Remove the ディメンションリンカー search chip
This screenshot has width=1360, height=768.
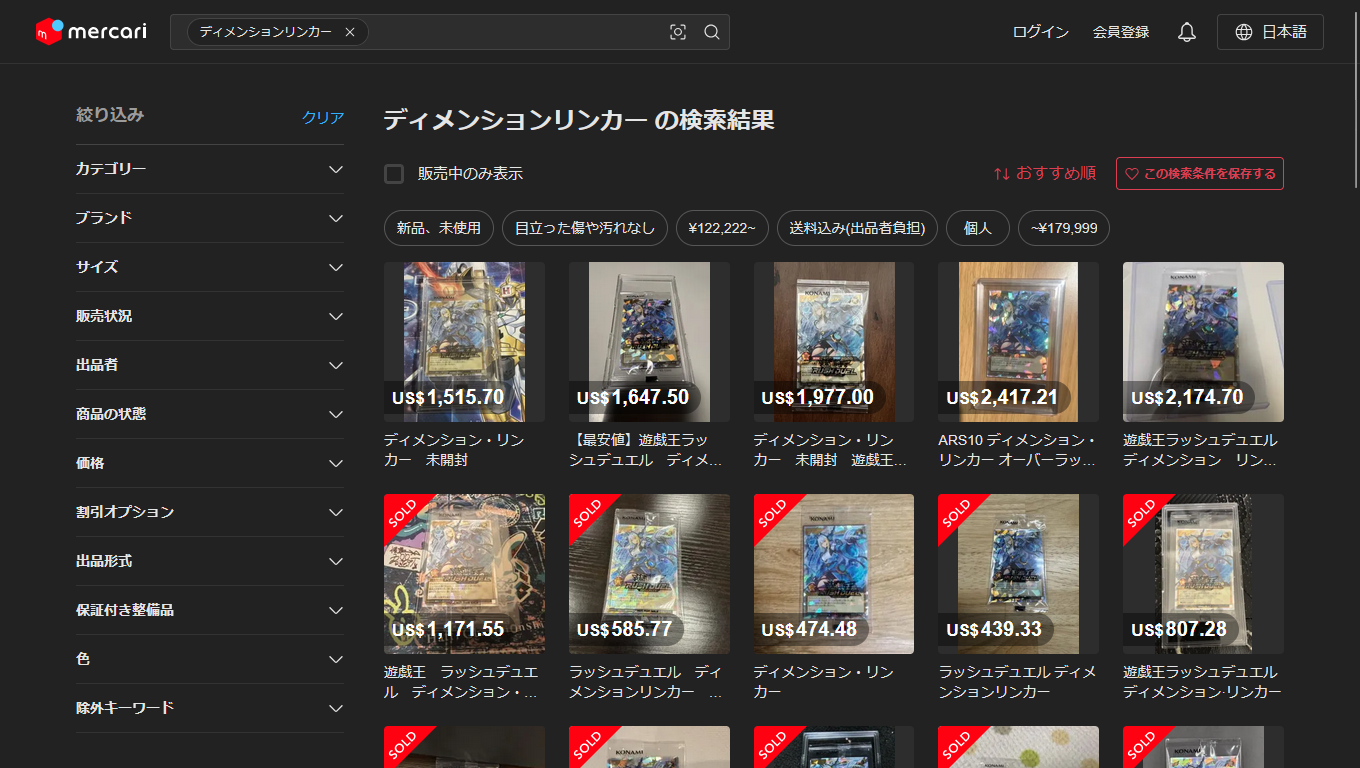[350, 32]
